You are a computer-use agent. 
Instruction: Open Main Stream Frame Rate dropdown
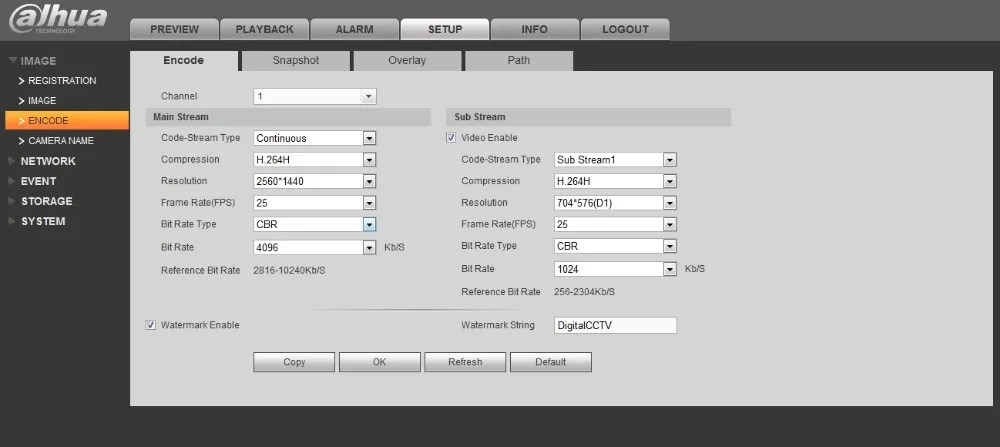tap(315, 203)
